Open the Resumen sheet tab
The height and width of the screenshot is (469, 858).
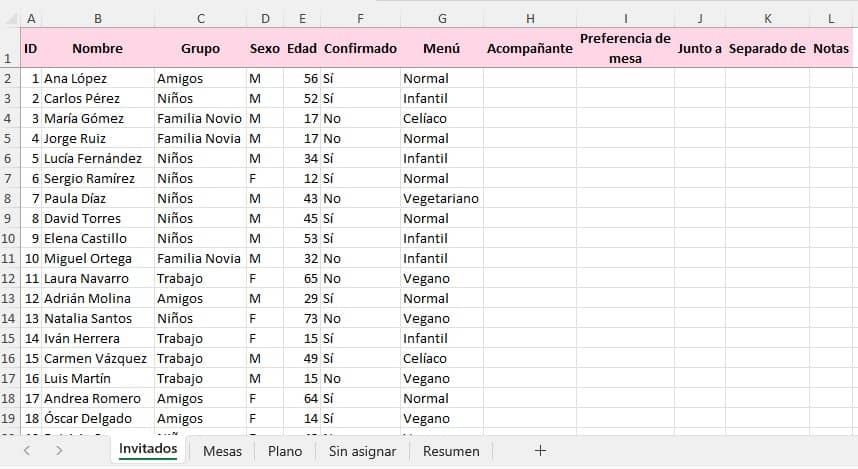(451, 451)
